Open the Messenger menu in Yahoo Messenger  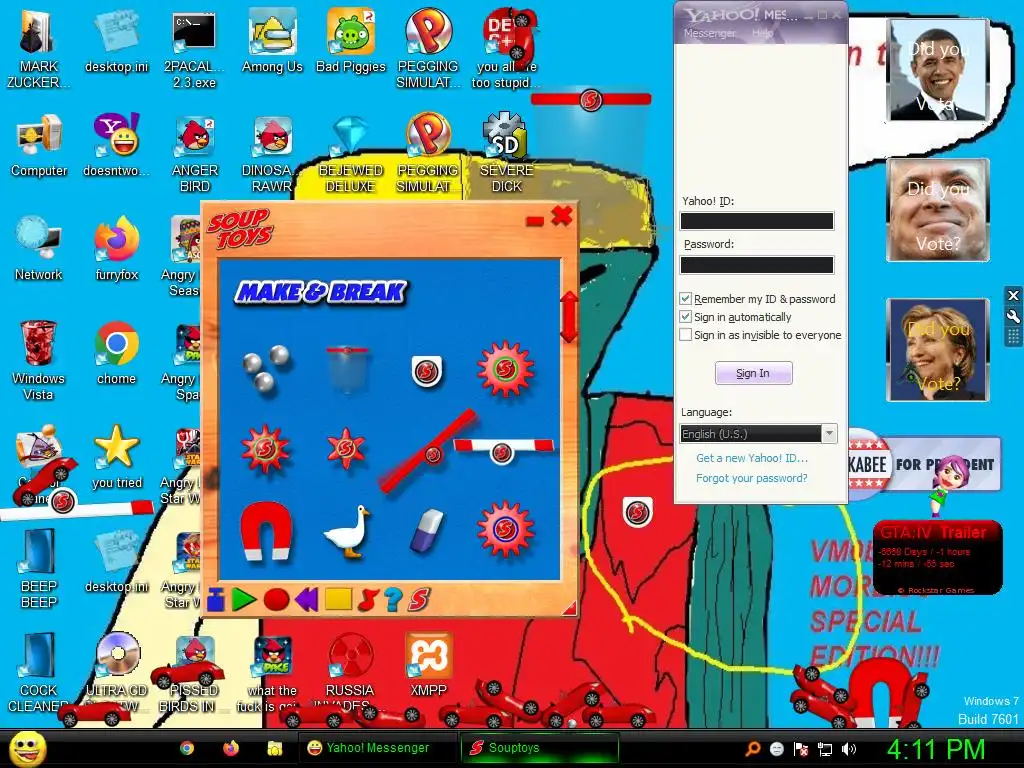(709, 33)
